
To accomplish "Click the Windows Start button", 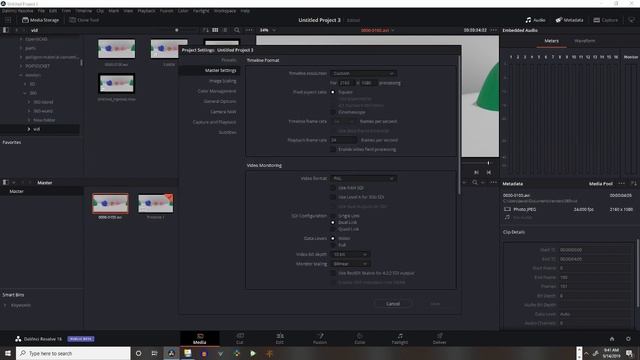I will click(8, 353).
